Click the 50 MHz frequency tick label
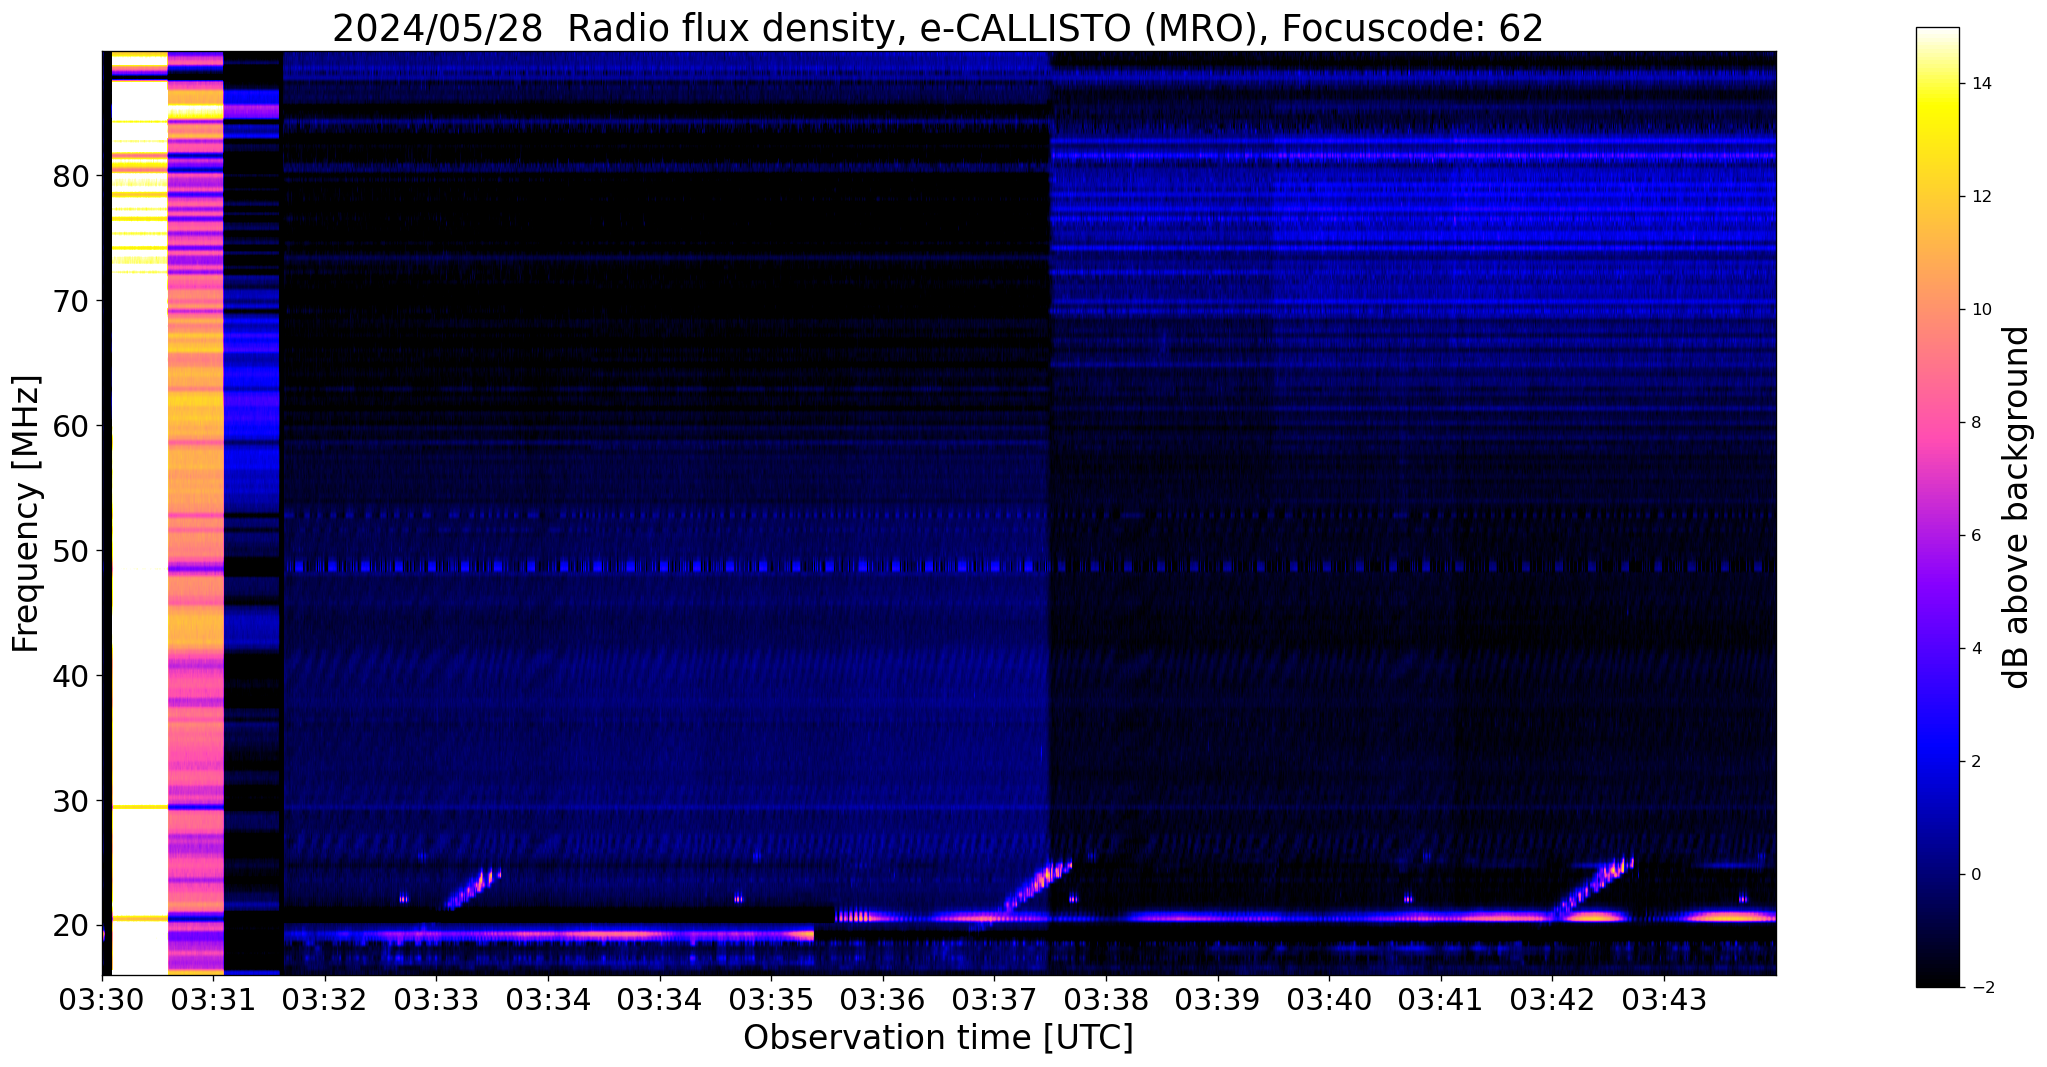 coord(70,551)
